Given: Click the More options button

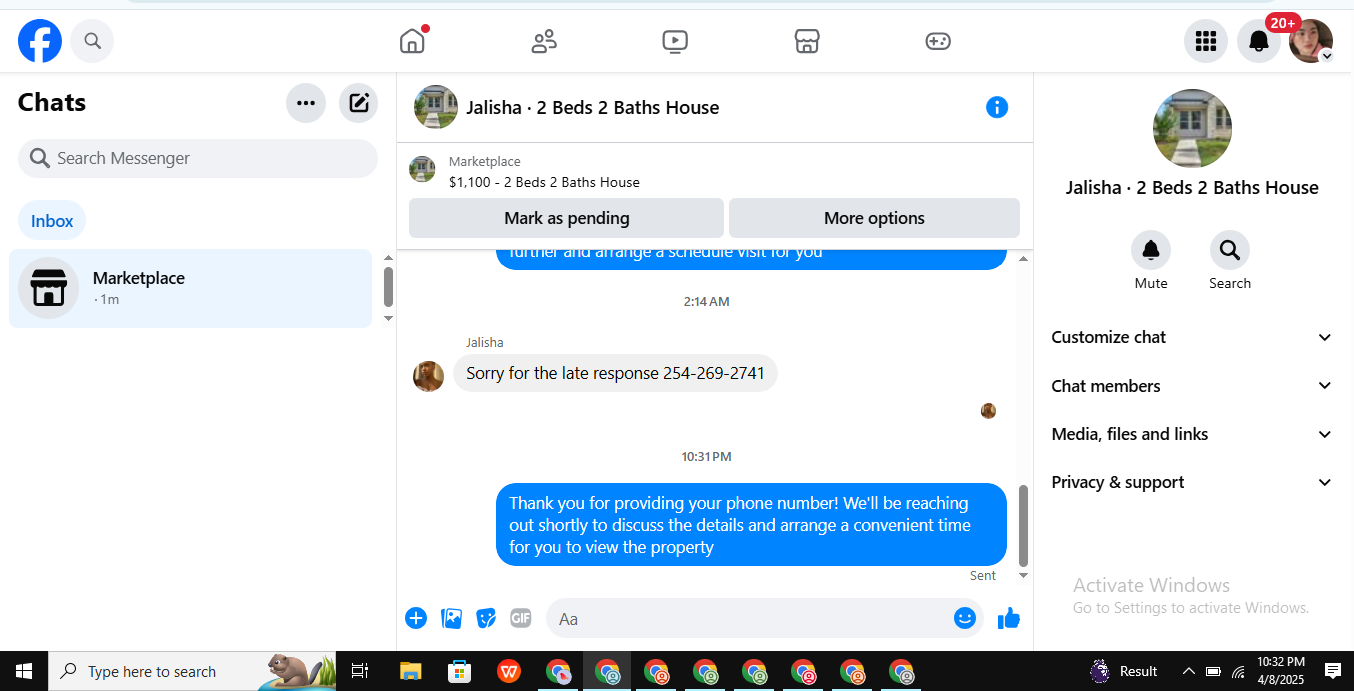Looking at the screenshot, I should pos(874,218).
